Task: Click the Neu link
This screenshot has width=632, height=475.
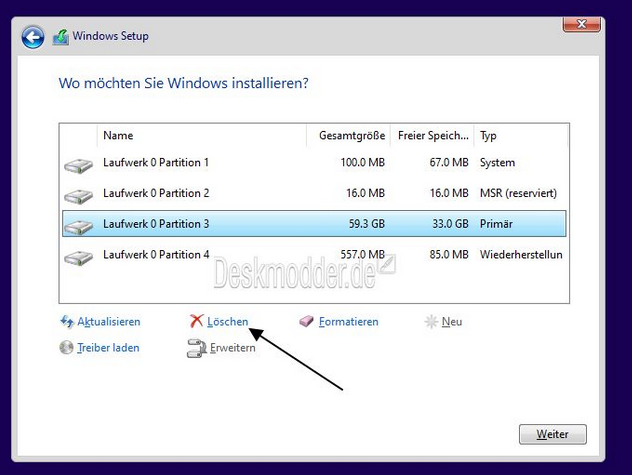Action: tap(452, 322)
